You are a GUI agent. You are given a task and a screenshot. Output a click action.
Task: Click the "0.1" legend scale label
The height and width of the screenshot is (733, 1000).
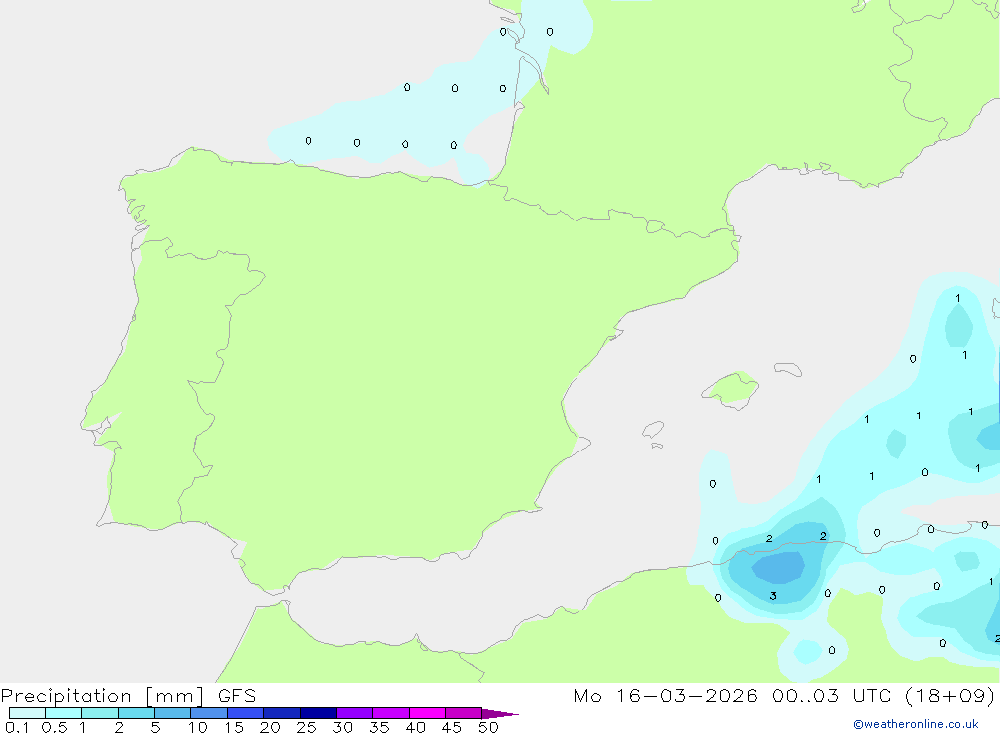(17, 727)
